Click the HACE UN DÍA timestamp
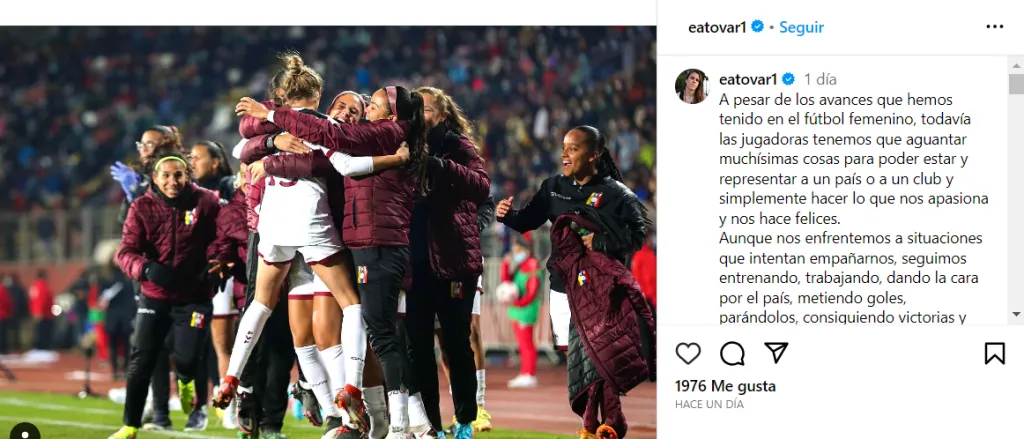This screenshot has height=439, width=1024. (x=709, y=404)
